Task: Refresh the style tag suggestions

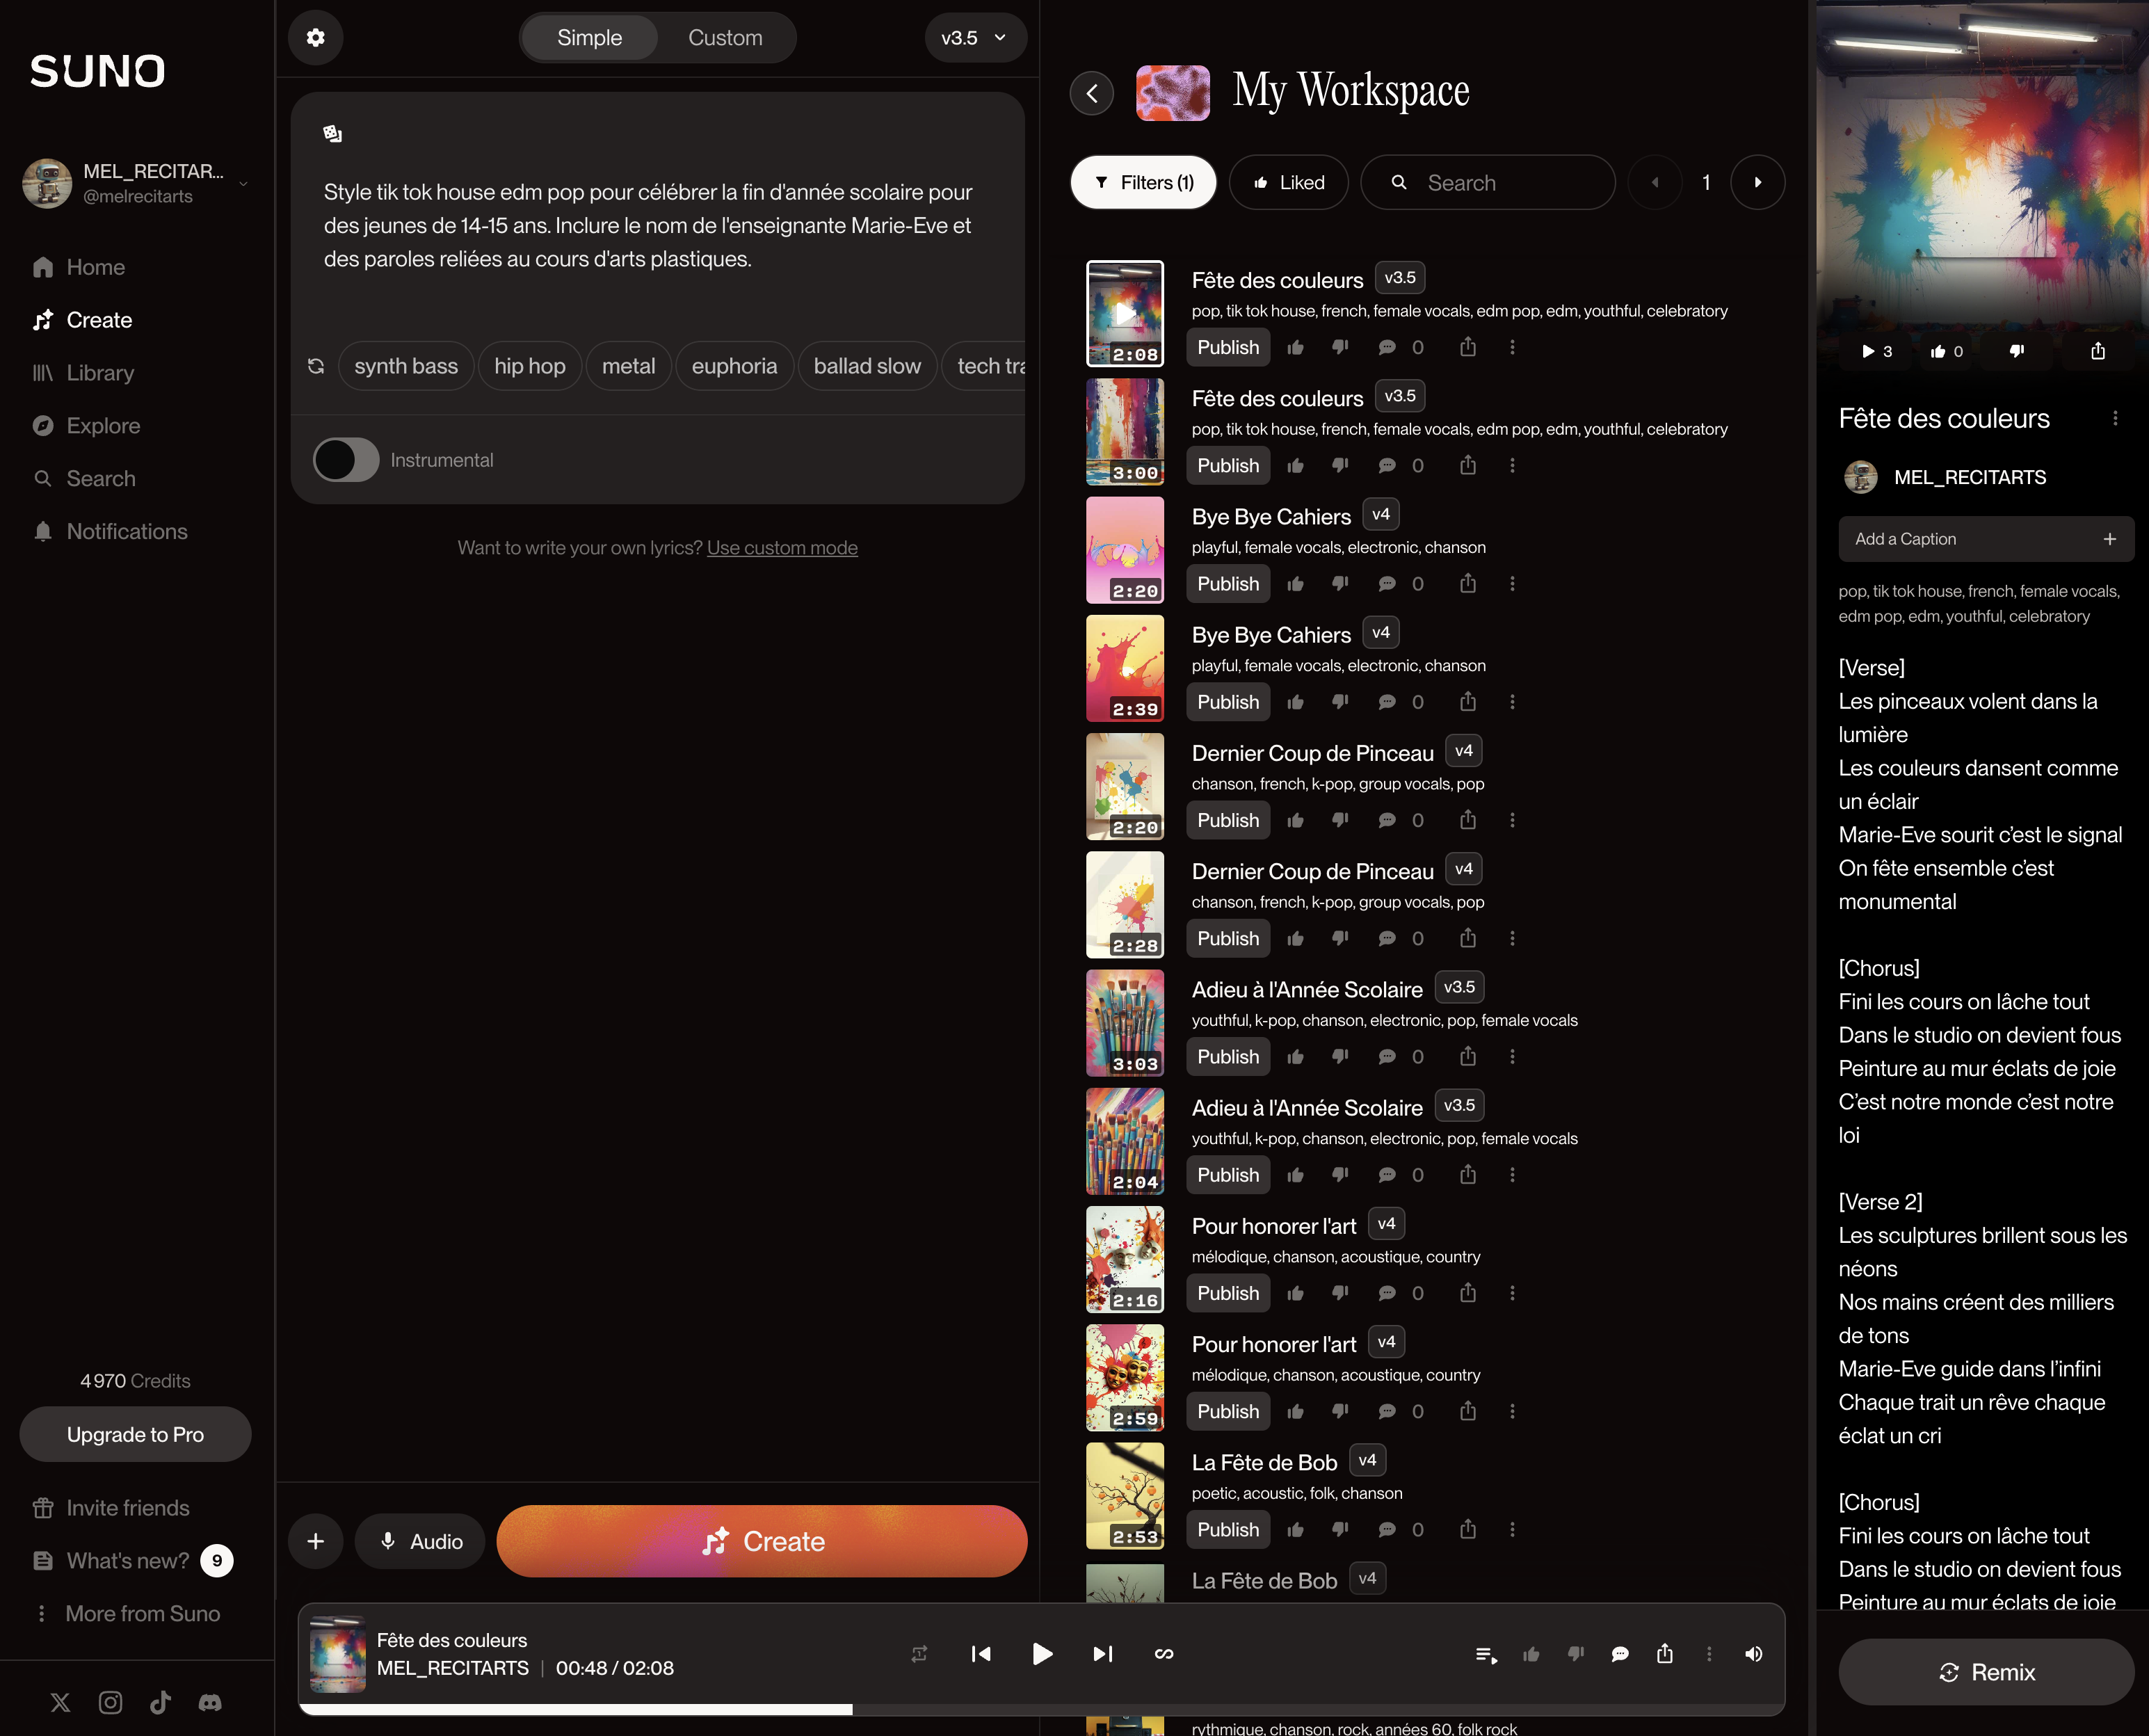Action: (x=316, y=366)
